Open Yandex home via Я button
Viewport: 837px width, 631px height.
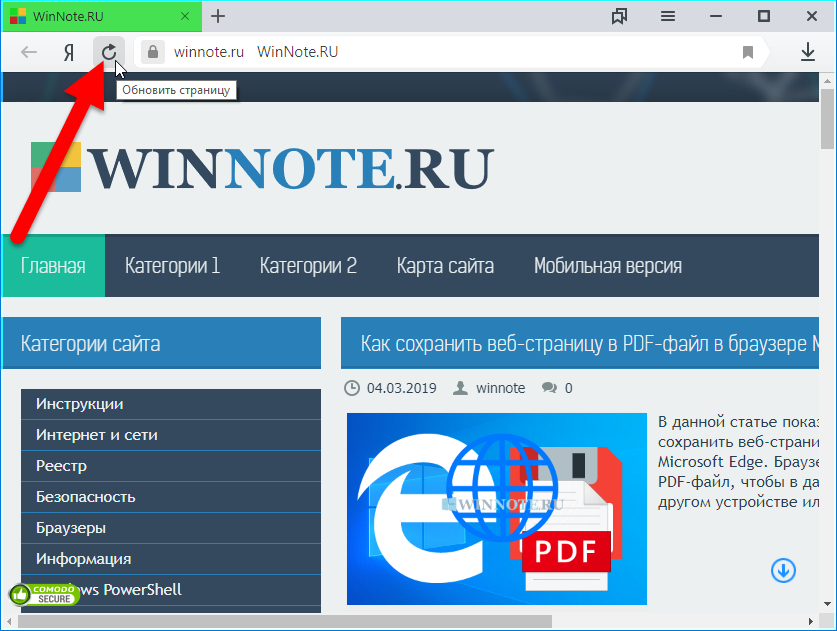coord(69,52)
